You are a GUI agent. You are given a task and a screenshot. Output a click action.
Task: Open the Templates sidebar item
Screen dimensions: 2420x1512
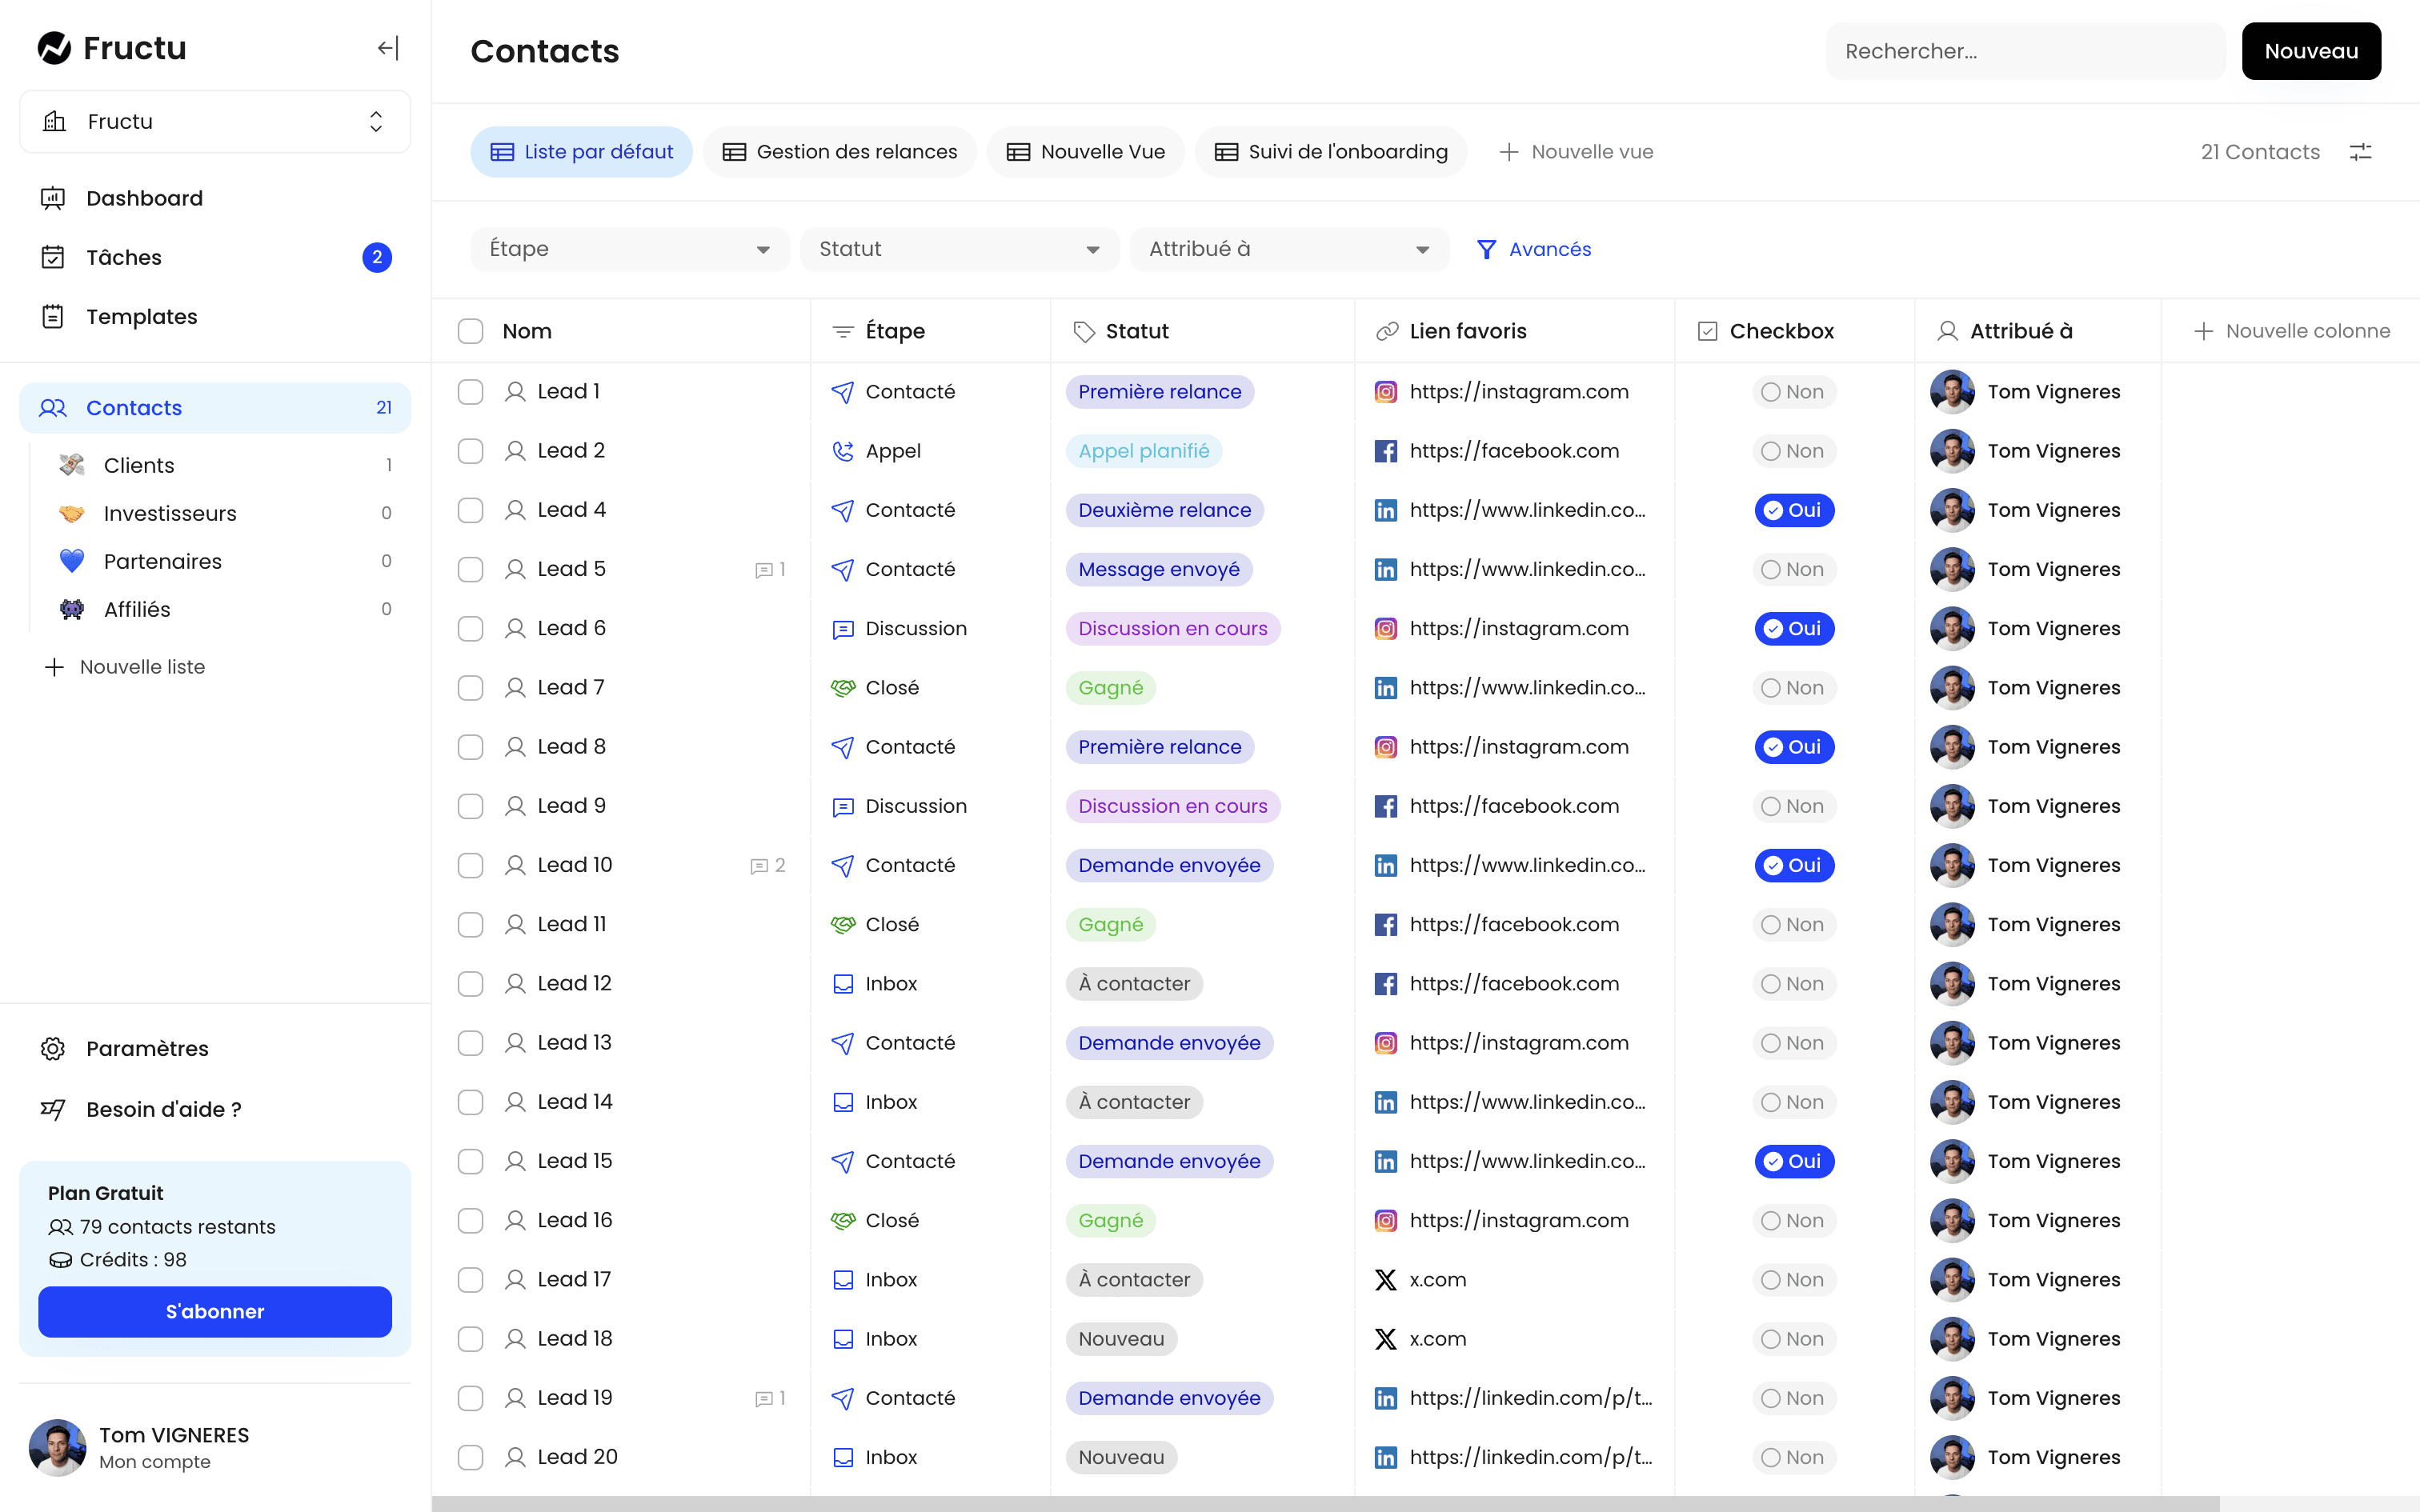(x=141, y=317)
